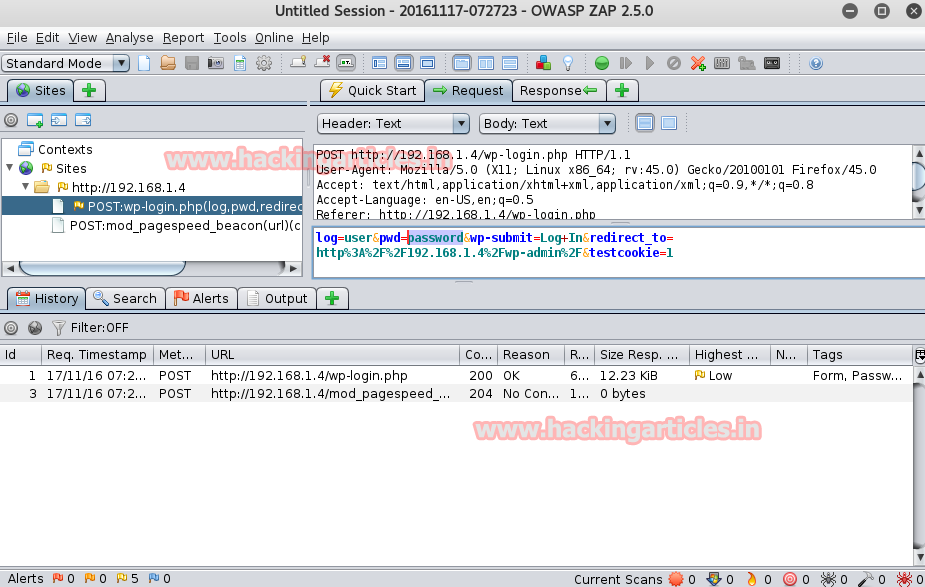925x587 pixels.
Task: Open the Analyse menu
Action: (129, 38)
